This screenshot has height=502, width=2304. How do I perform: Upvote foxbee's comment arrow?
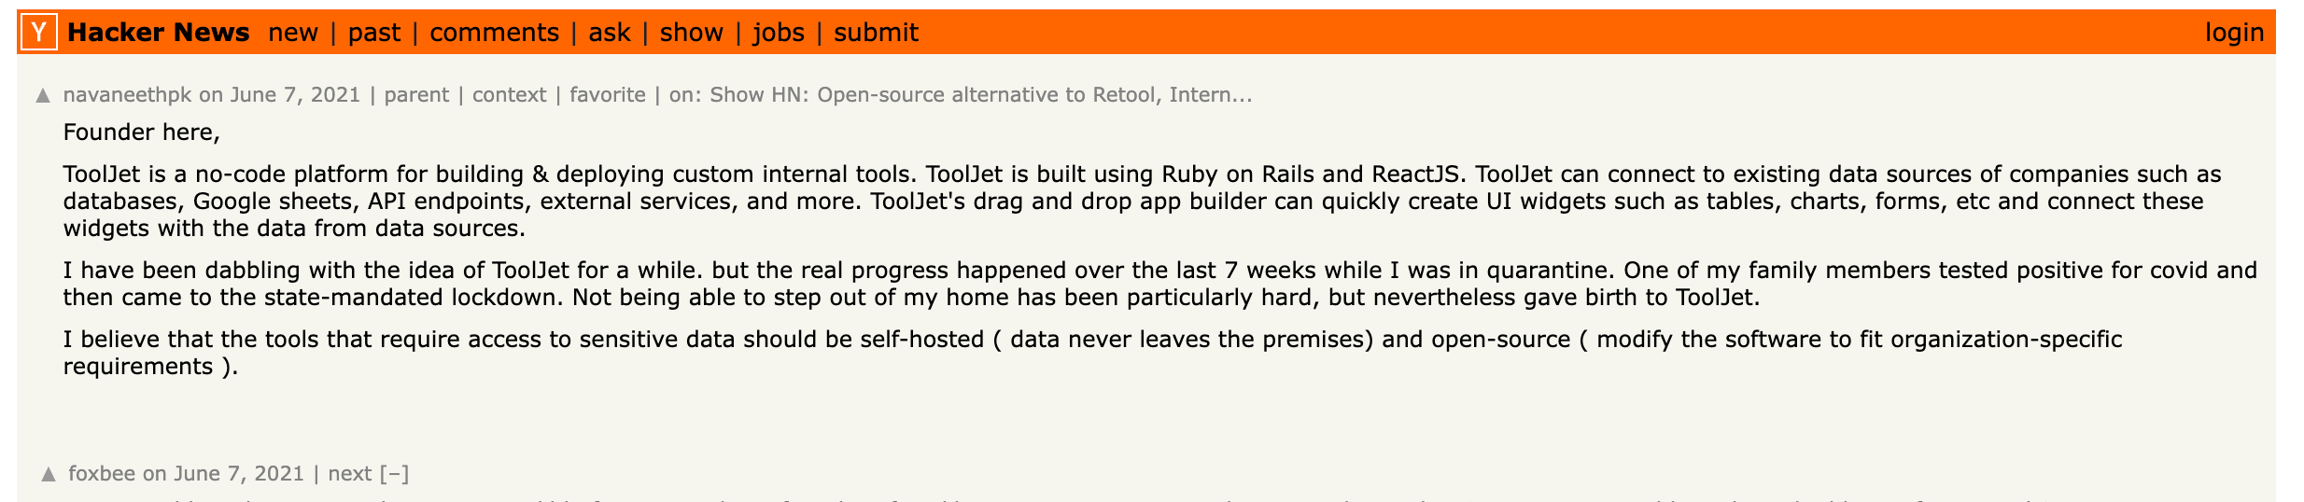coord(48,474)
